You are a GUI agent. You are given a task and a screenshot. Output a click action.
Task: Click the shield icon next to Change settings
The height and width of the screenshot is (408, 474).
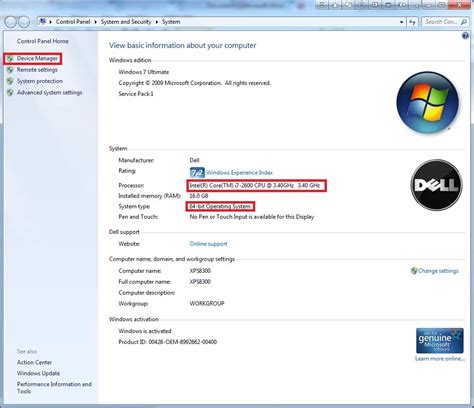[x=414, y=271]
